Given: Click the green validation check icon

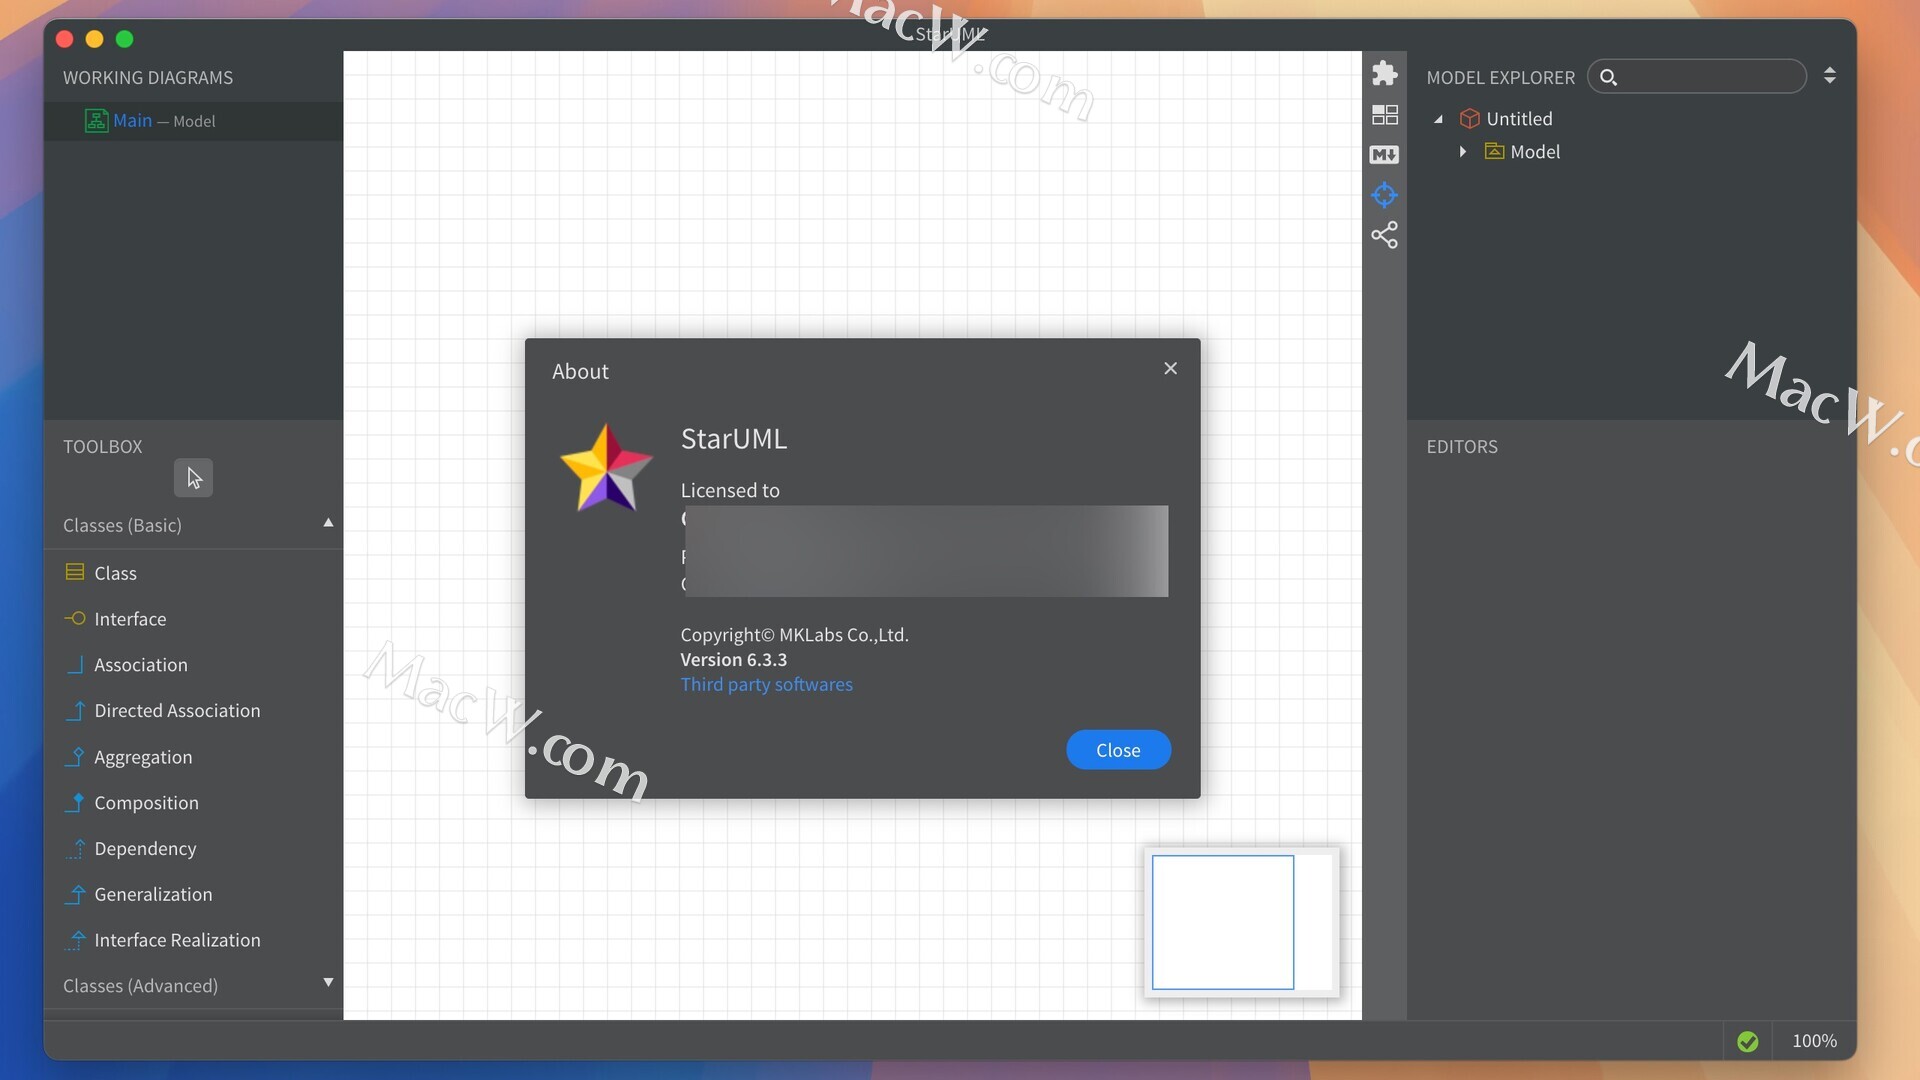Looking at the screenshot, I should tap(1748, 1041).
